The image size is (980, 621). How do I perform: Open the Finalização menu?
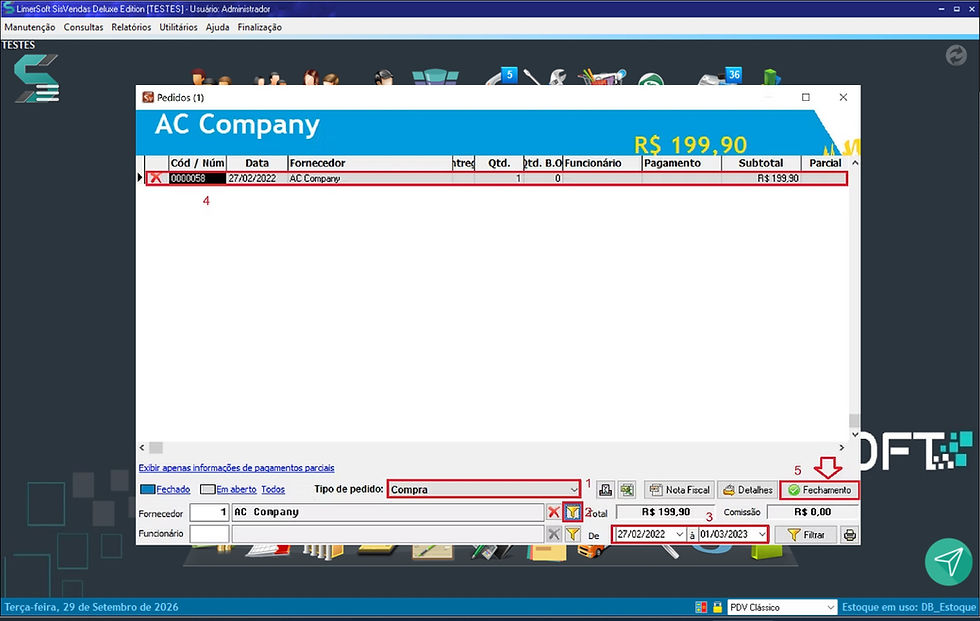click(x=259, y=27)
